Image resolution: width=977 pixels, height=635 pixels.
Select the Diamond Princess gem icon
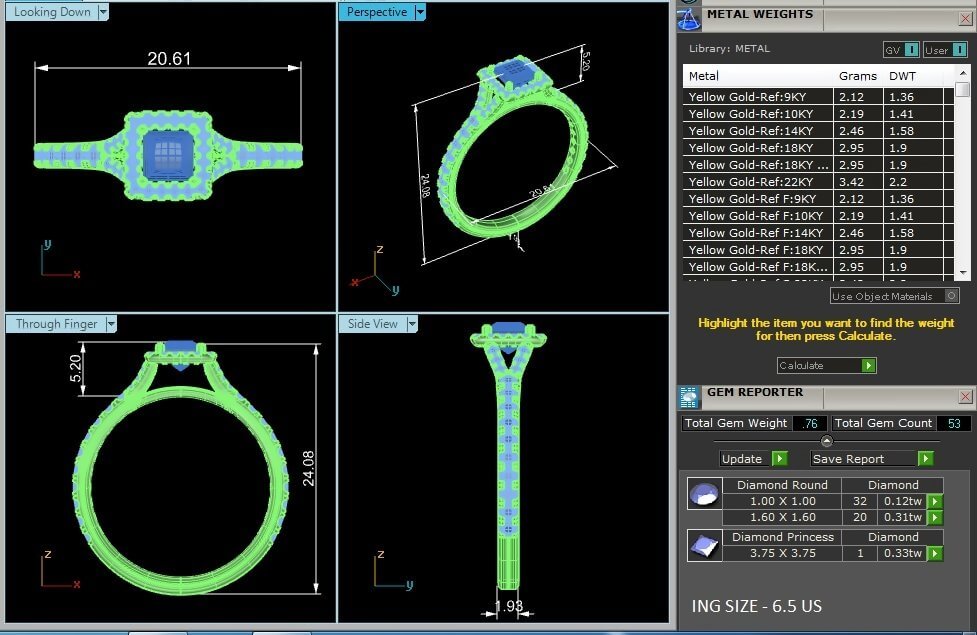pyautogui.click(x=704, y=545)
